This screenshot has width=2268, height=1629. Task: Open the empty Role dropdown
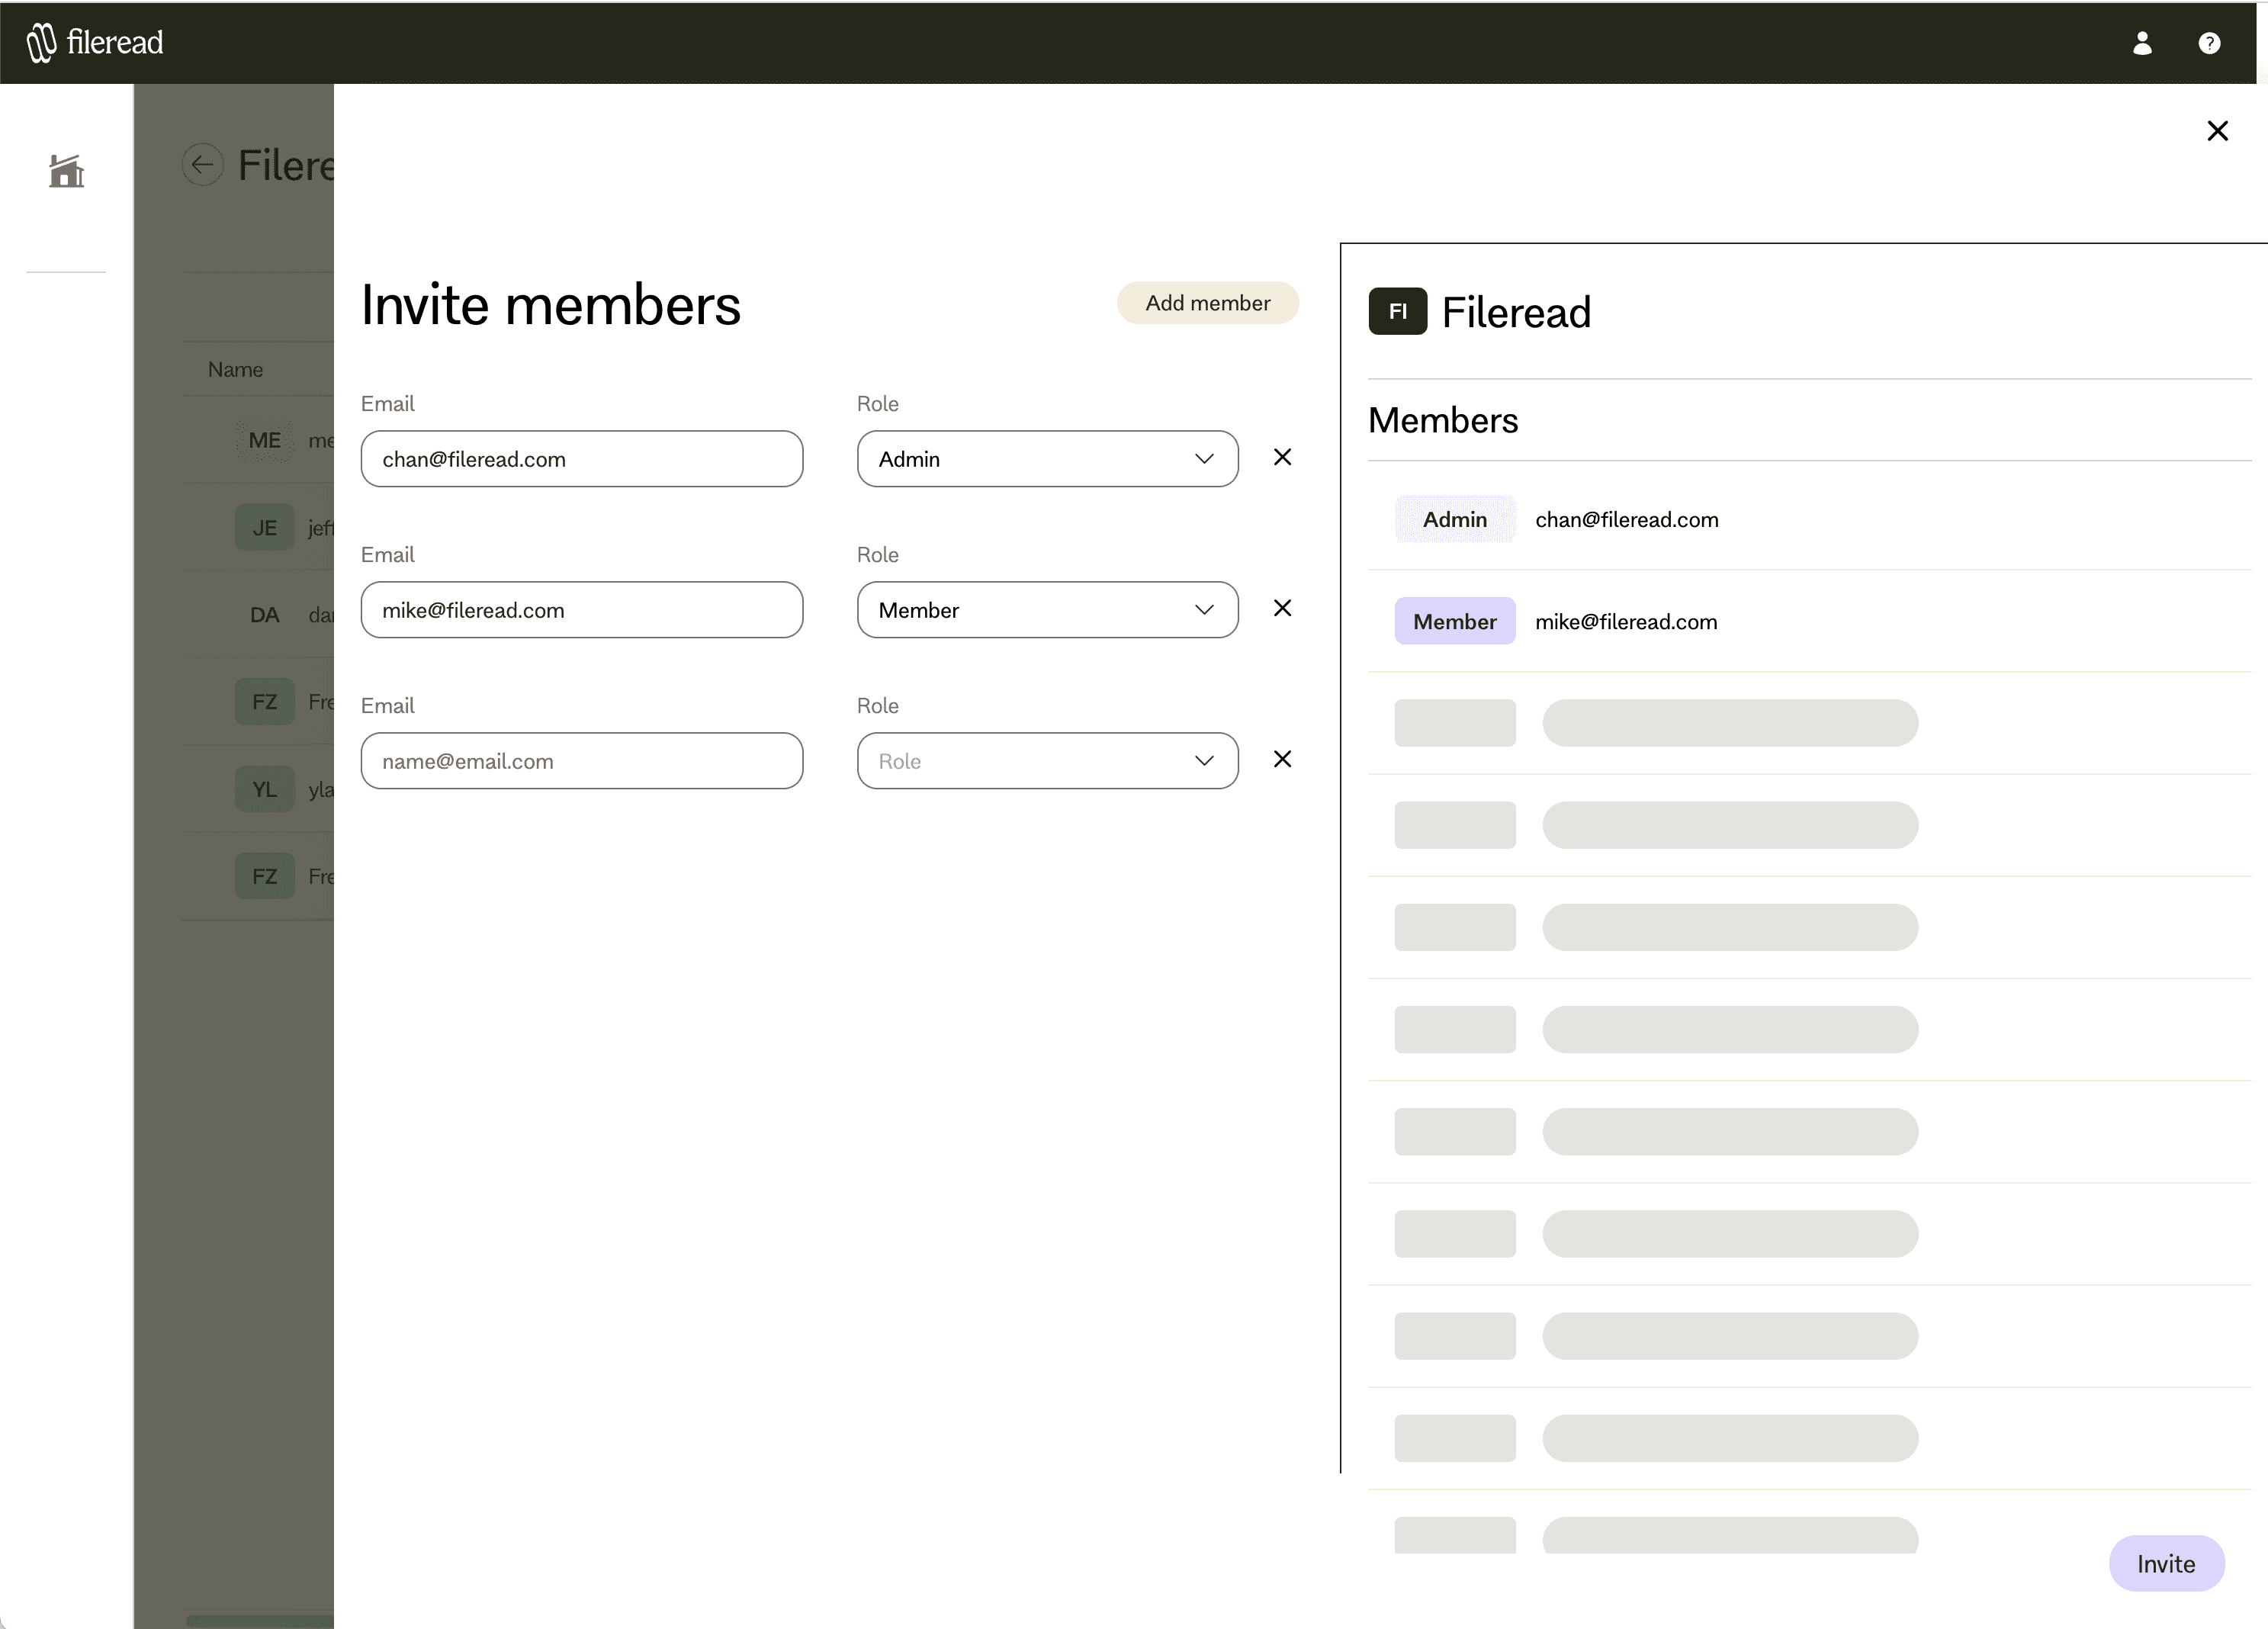(x=1047, y=761)
